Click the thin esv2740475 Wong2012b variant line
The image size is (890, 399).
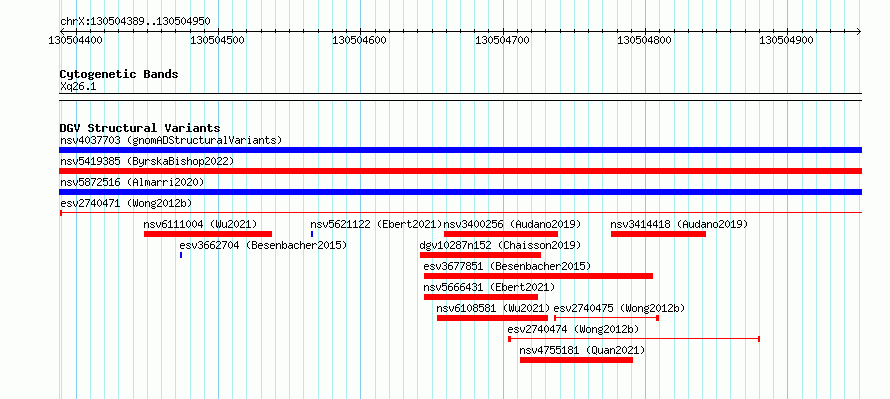pyautogui.click(x=606, y=318)
